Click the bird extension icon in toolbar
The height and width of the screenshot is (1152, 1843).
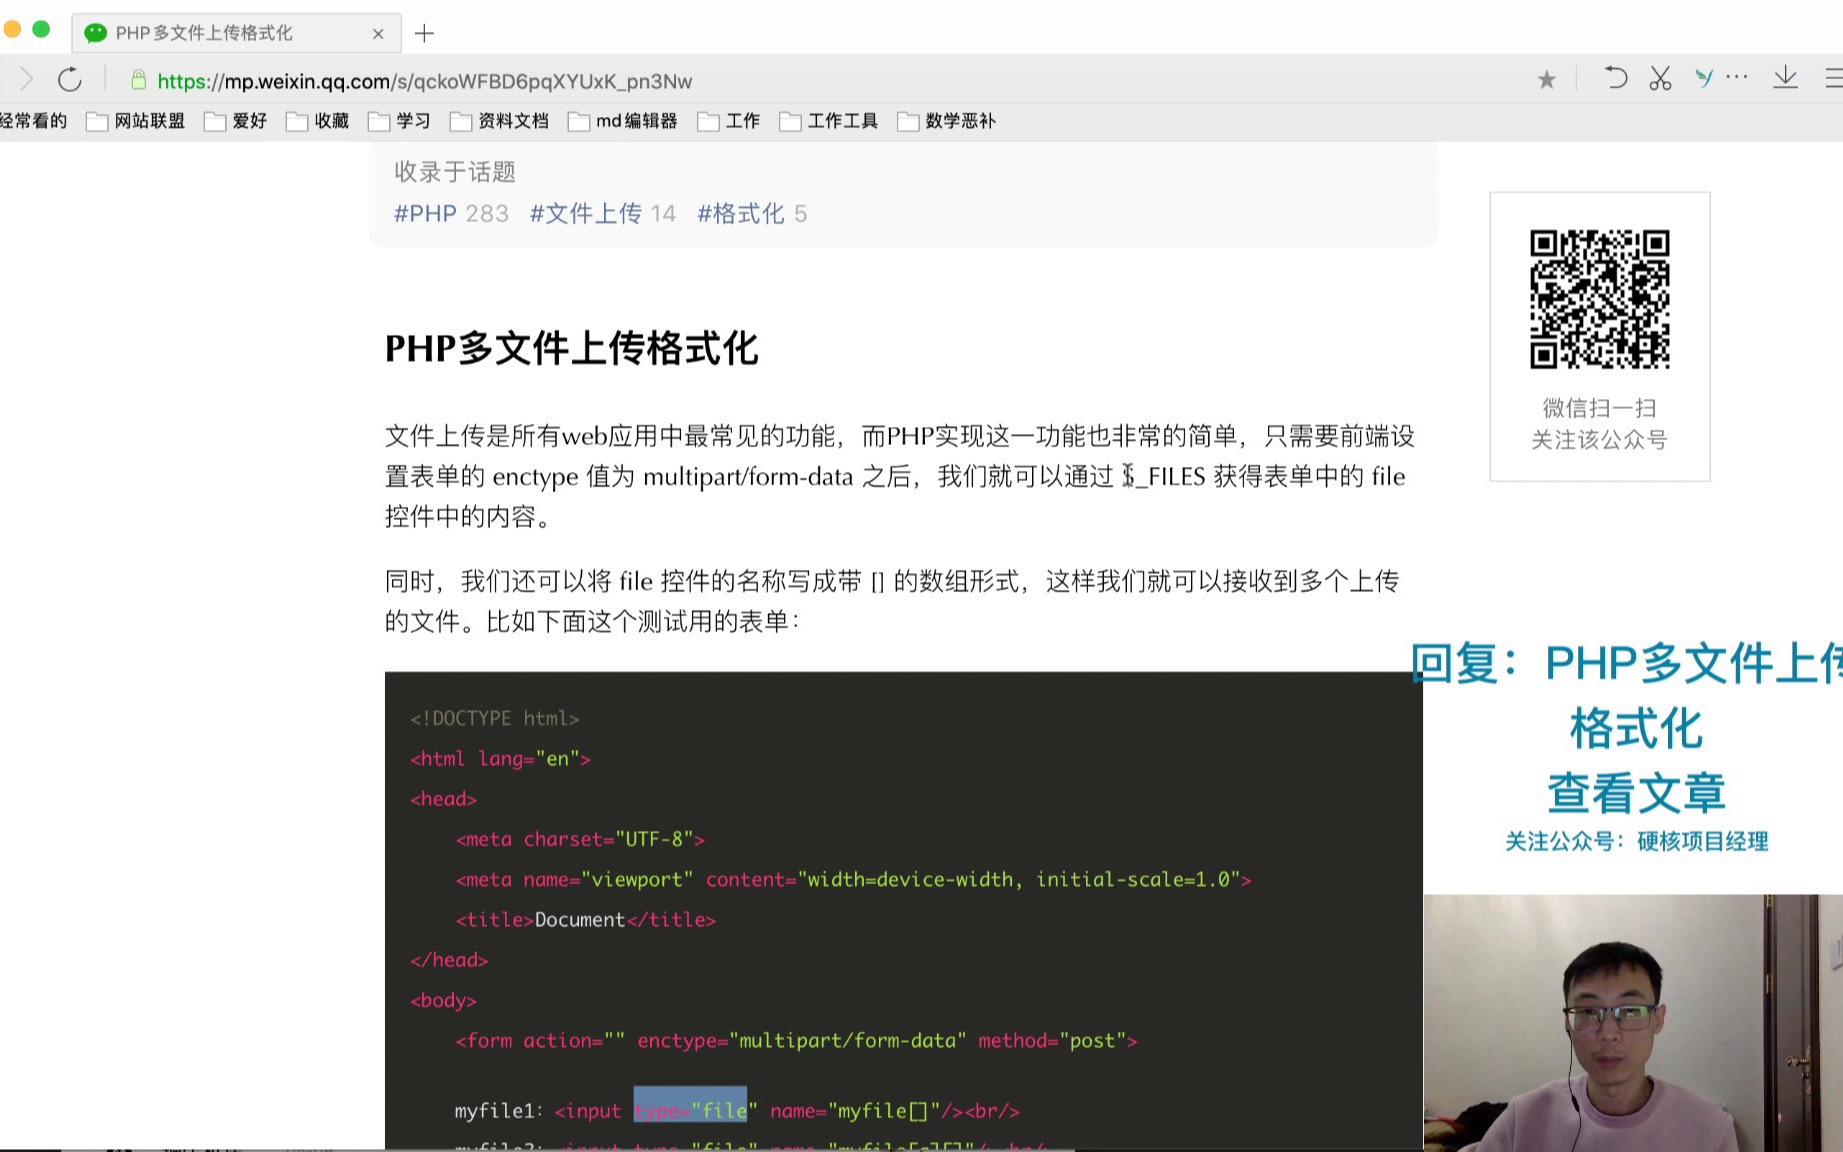[1704, 78]
